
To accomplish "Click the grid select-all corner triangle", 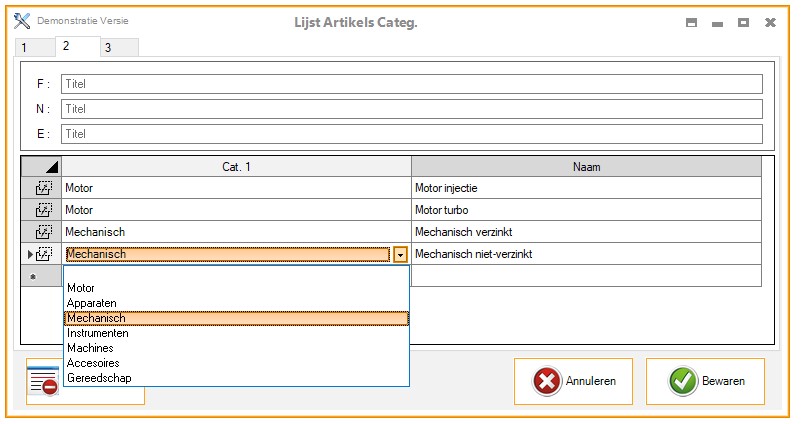I will coord(51,166).
